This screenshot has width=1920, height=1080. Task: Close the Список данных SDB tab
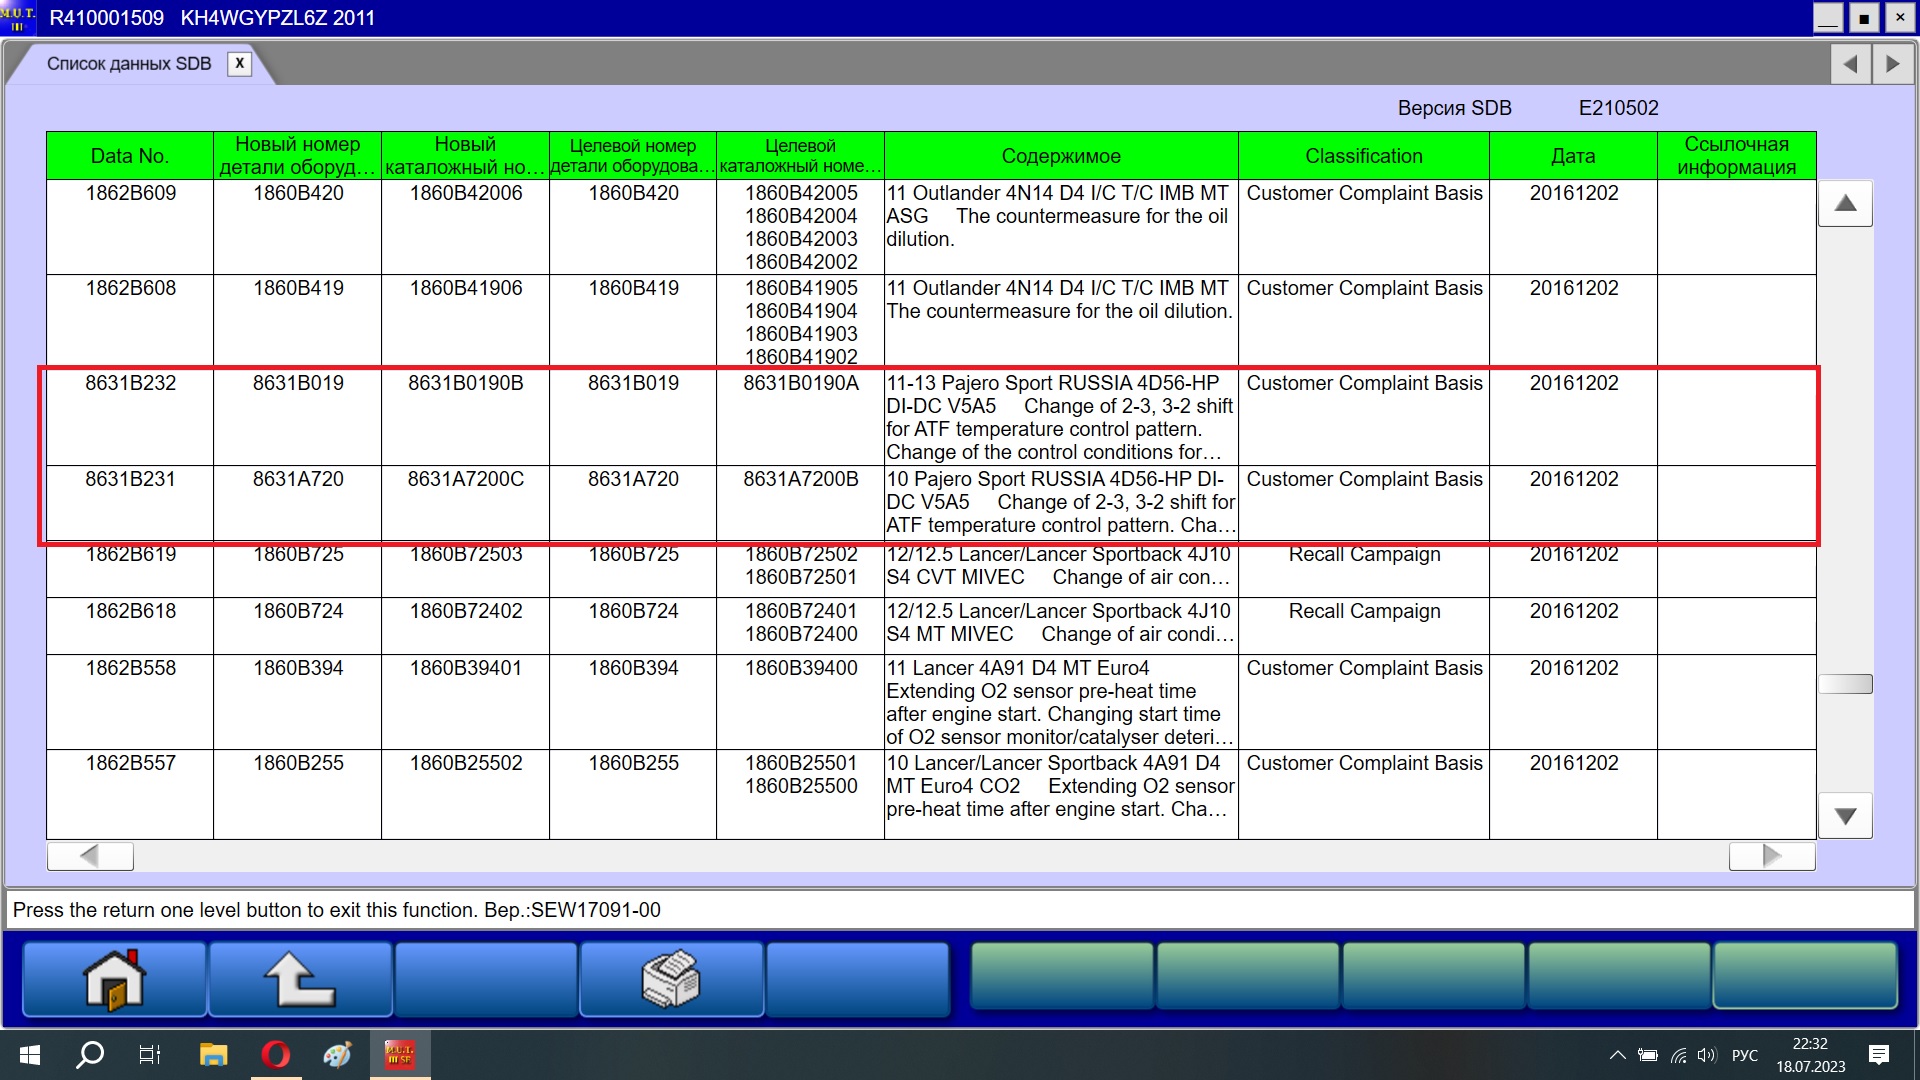(239, 63)
